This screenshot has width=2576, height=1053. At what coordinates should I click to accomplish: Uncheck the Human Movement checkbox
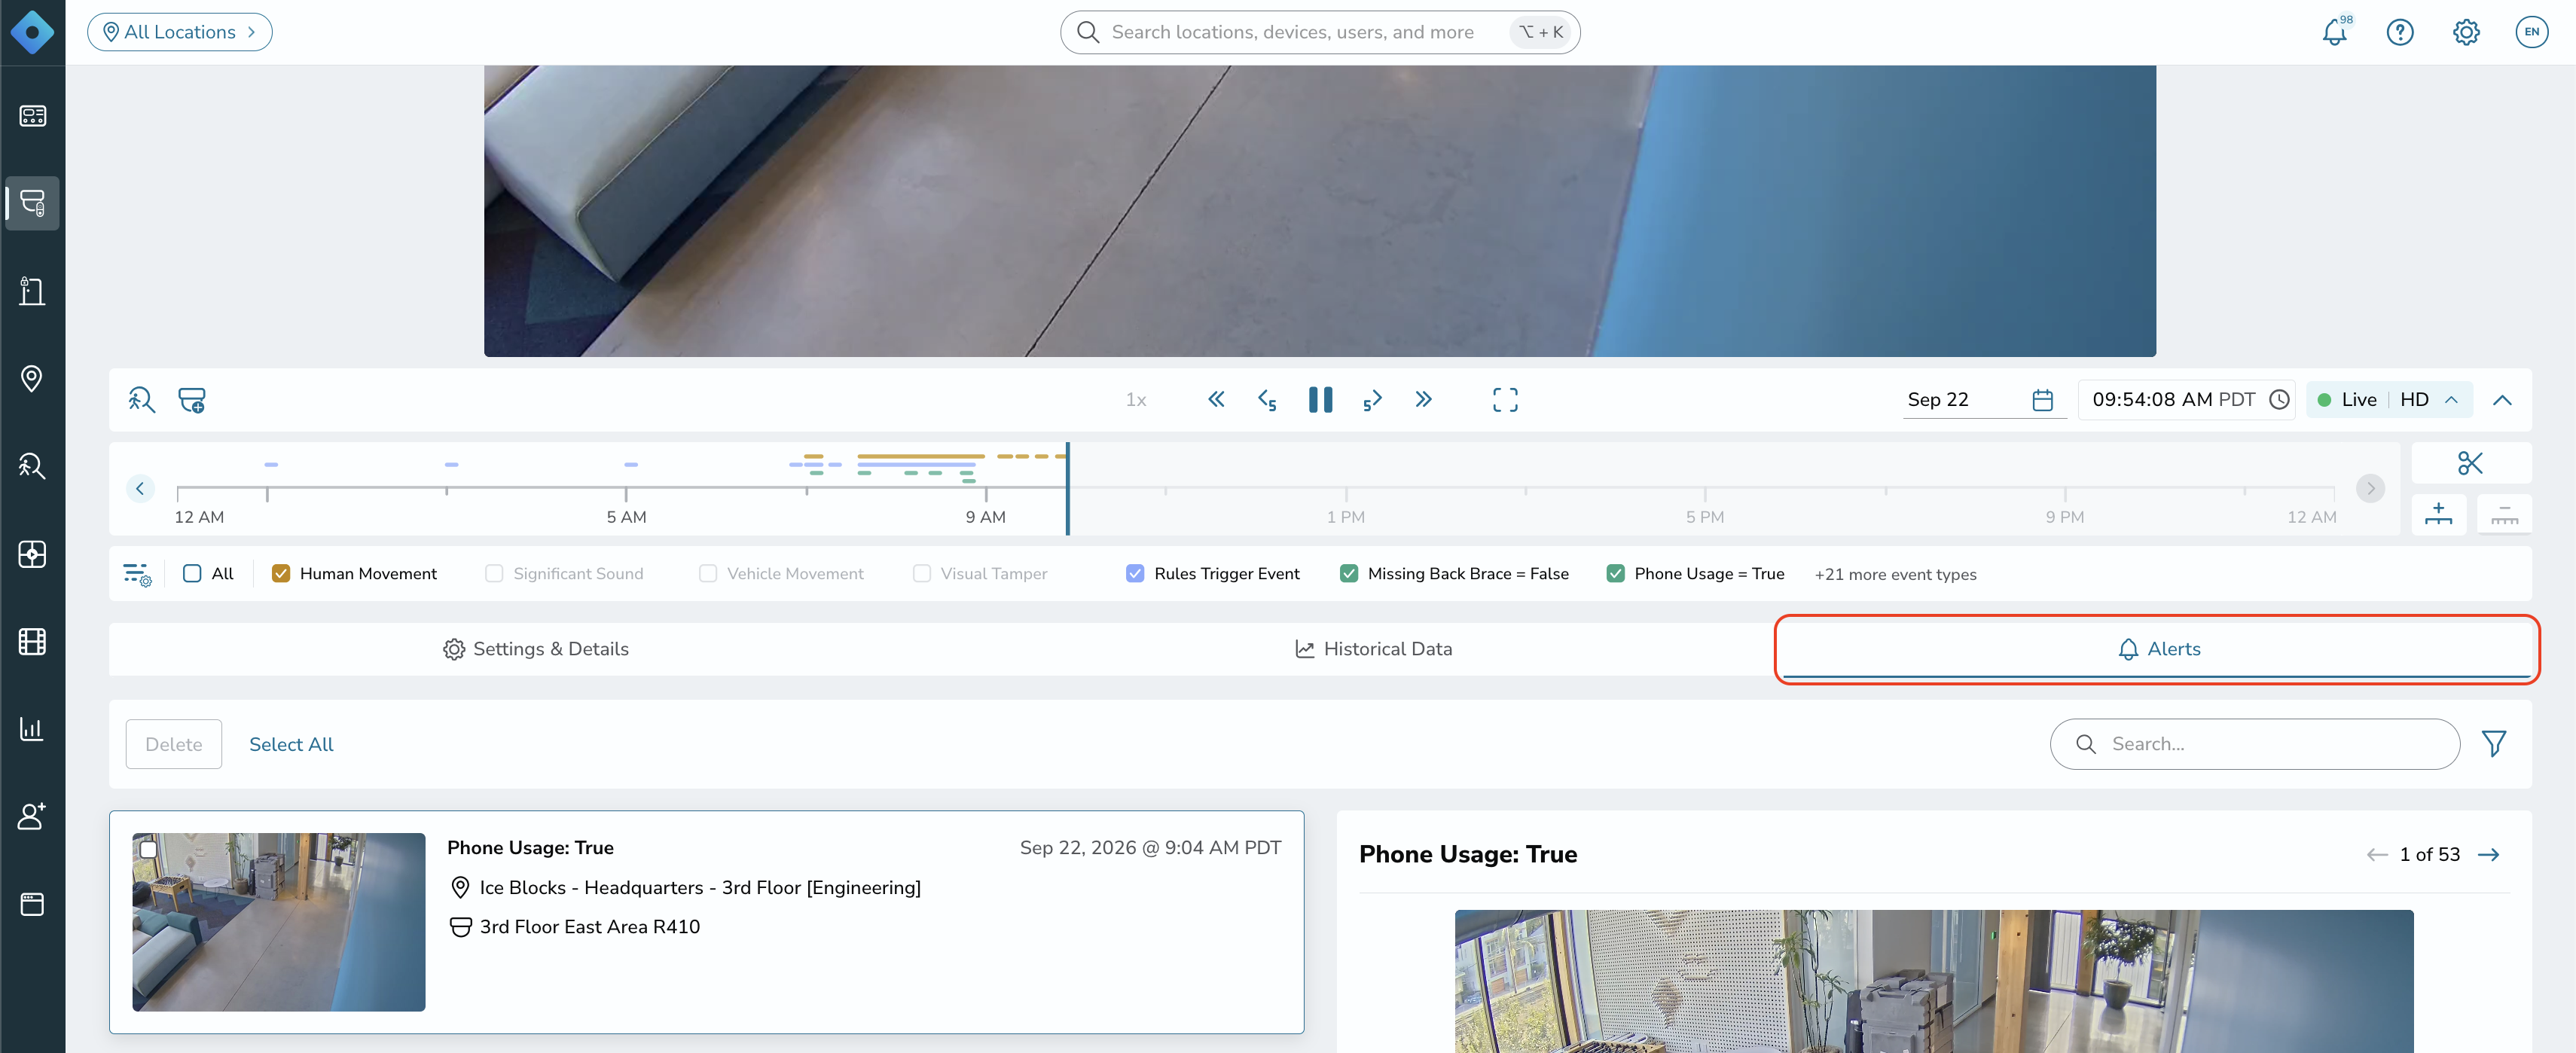click(x=281, y=574)
